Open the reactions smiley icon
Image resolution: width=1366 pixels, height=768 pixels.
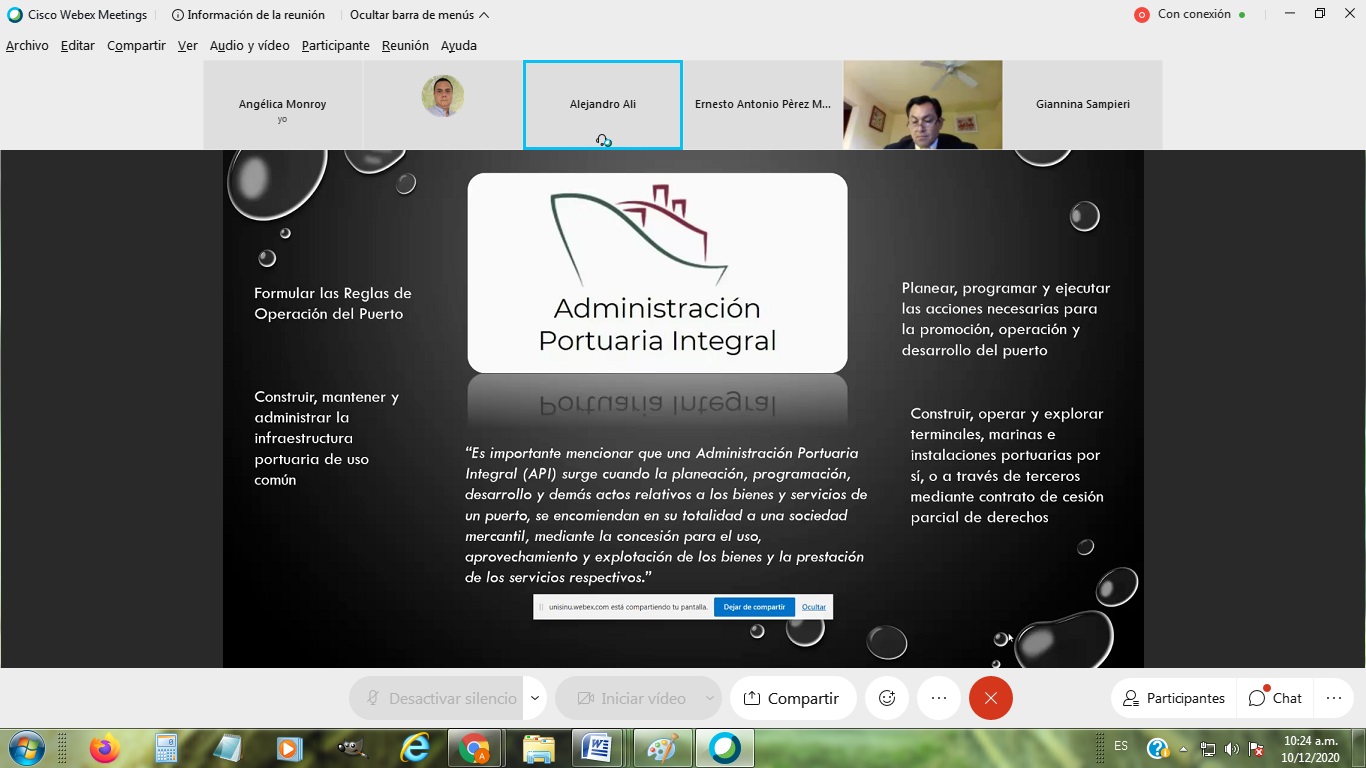coord(887,698)
